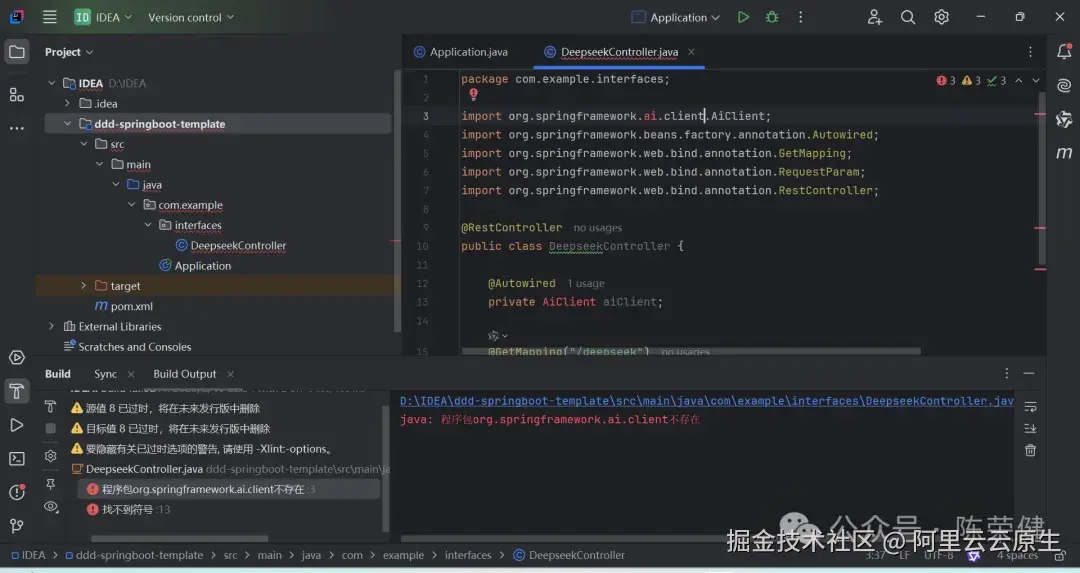Open the Maven tool window
1080x573 pixels.
coord(1063,153)
